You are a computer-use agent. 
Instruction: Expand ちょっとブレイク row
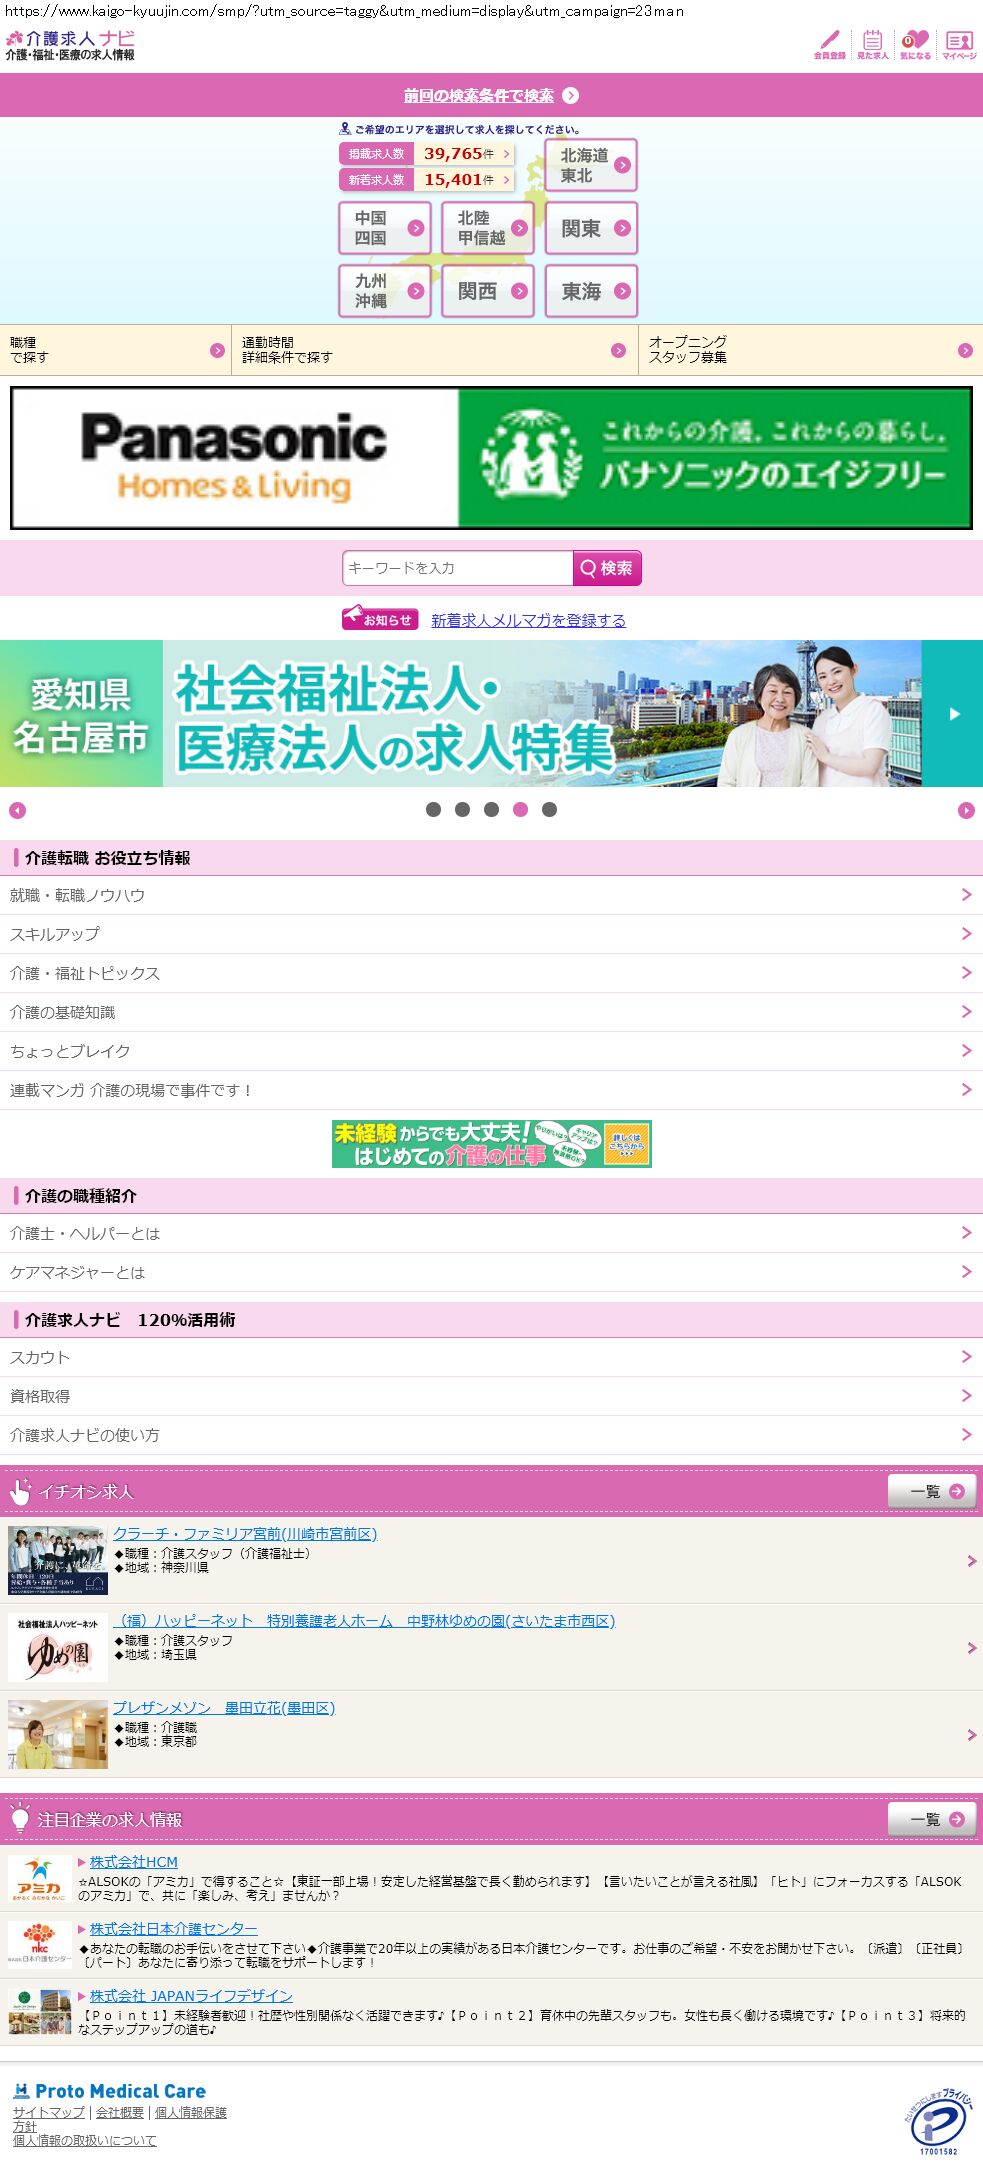491,1051
